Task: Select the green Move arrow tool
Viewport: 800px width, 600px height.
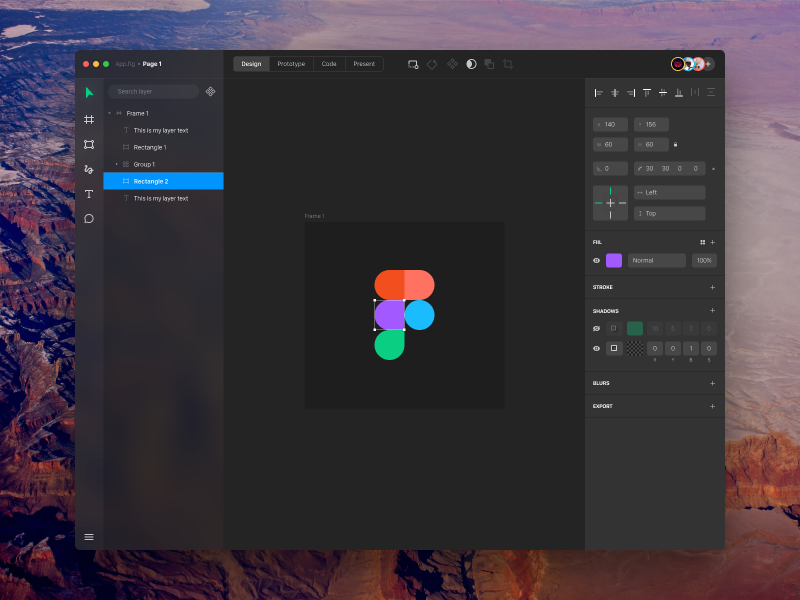Action: tap(89, 92)
